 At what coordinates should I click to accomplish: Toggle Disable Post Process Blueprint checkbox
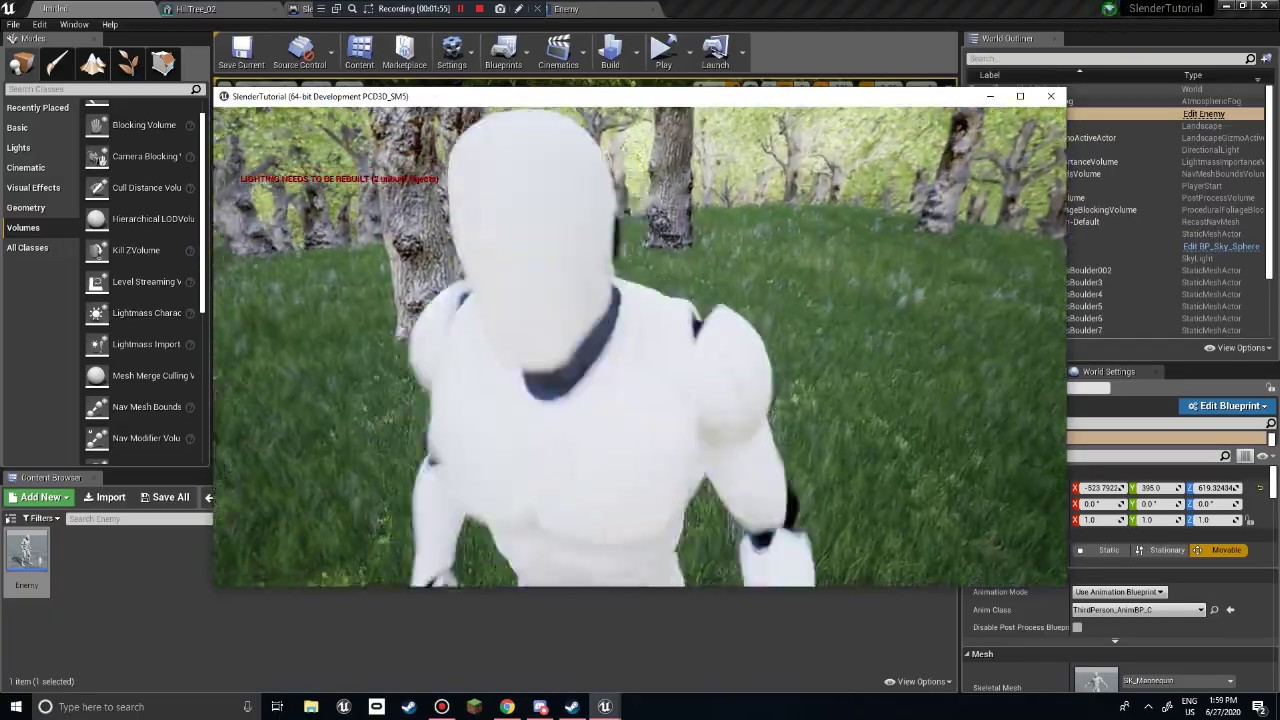click(1077, 628)
